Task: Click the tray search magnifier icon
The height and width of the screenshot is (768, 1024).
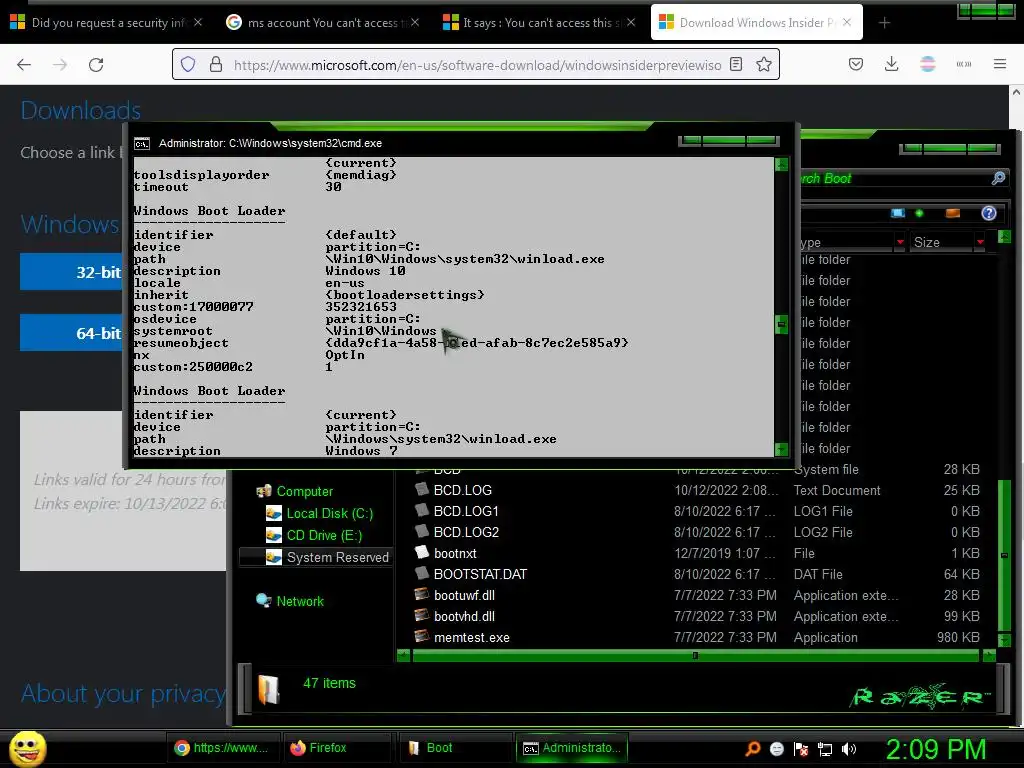Action: (x=753, y=749)
